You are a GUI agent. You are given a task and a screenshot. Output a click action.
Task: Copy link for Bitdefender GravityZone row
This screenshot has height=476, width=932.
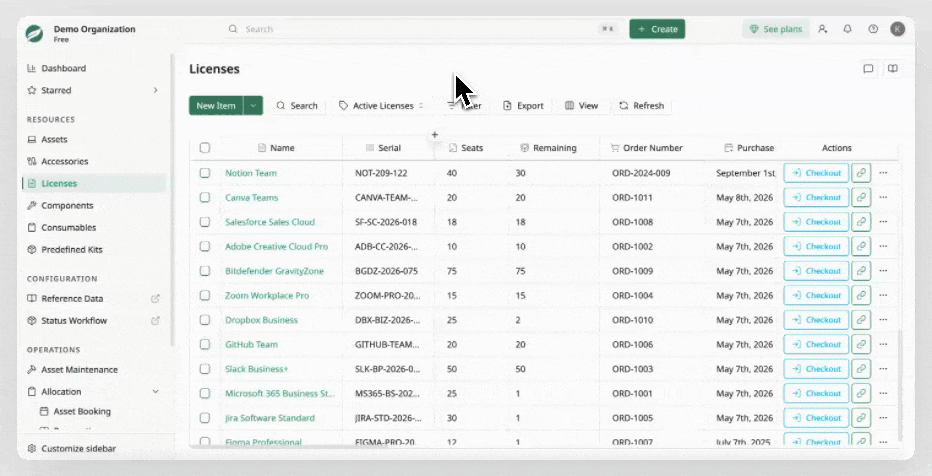(861, 271)
